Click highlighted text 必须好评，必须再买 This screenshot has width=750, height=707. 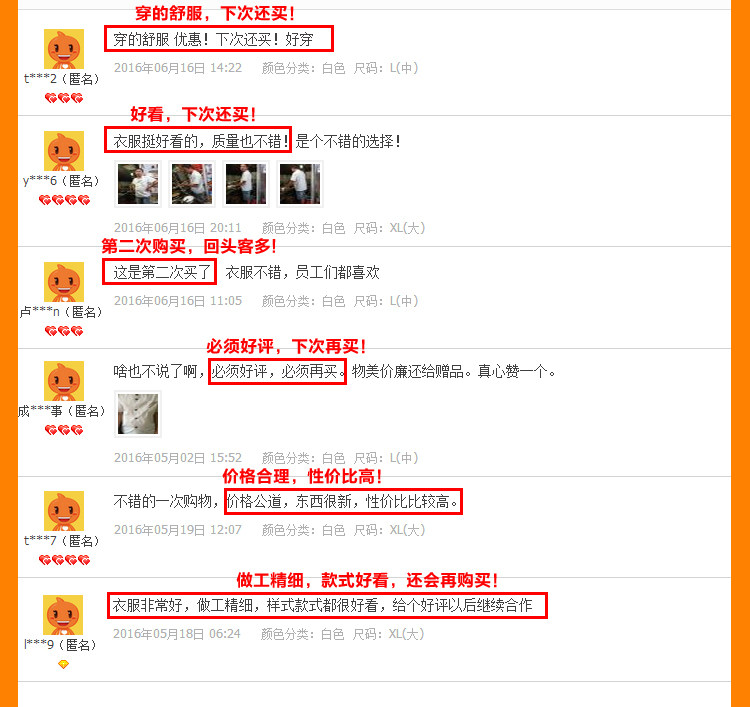click(x=277, y=371)
